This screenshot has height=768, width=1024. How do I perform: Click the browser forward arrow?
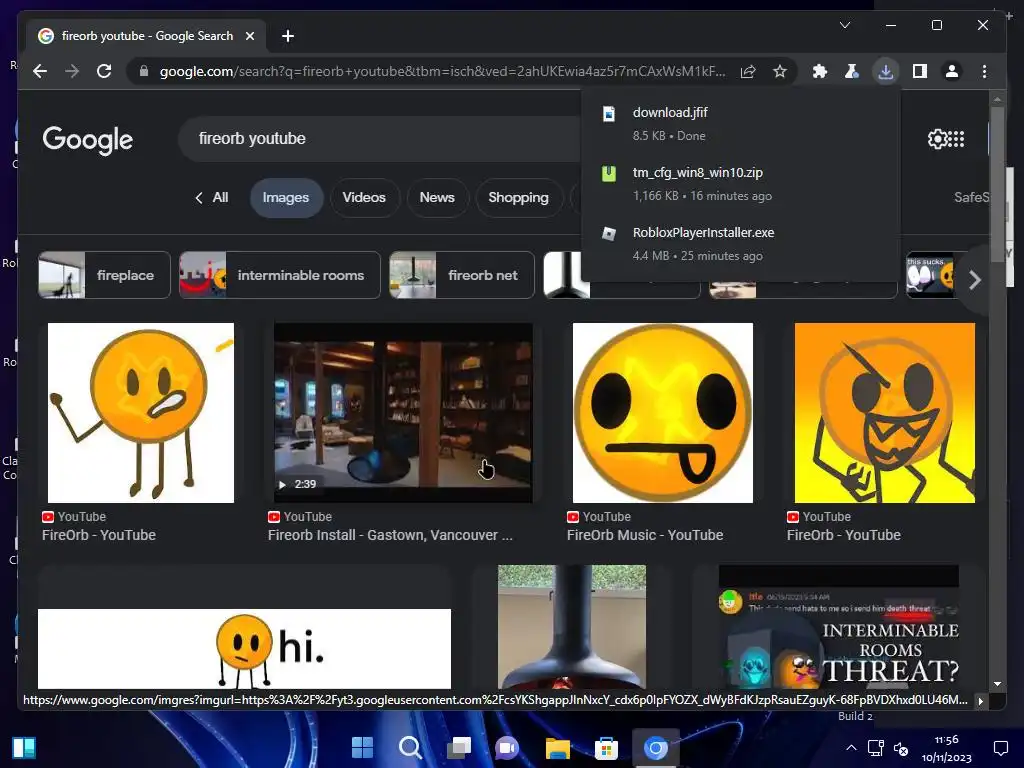coord(72,71)
